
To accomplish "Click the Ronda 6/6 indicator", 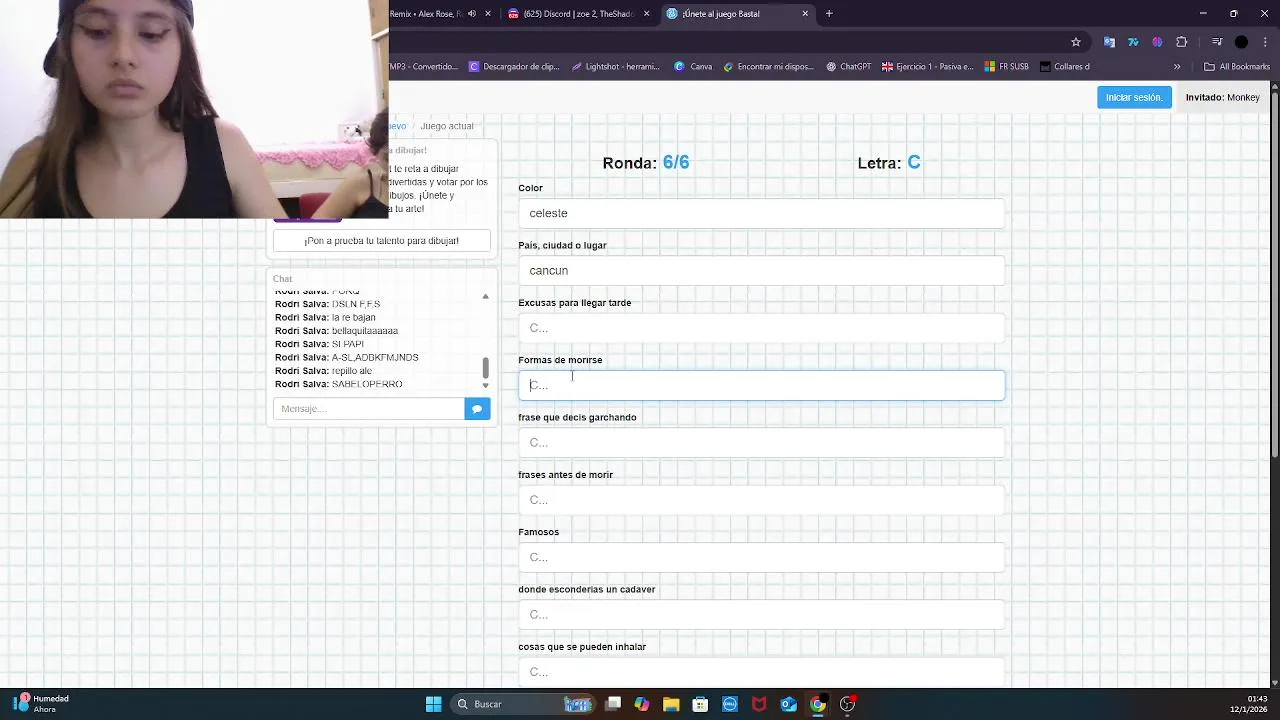I will [x=646, y=162].
